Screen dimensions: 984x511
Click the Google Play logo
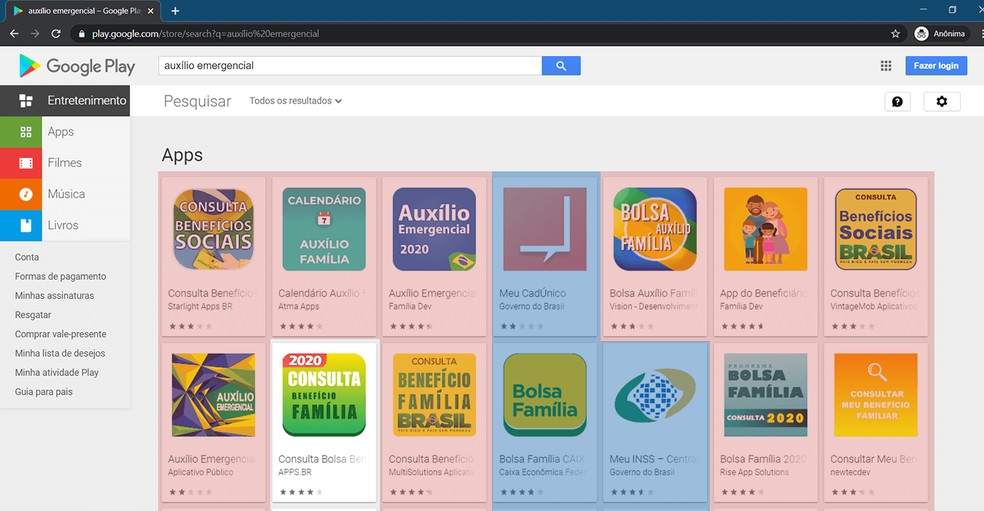coord(77,66)
